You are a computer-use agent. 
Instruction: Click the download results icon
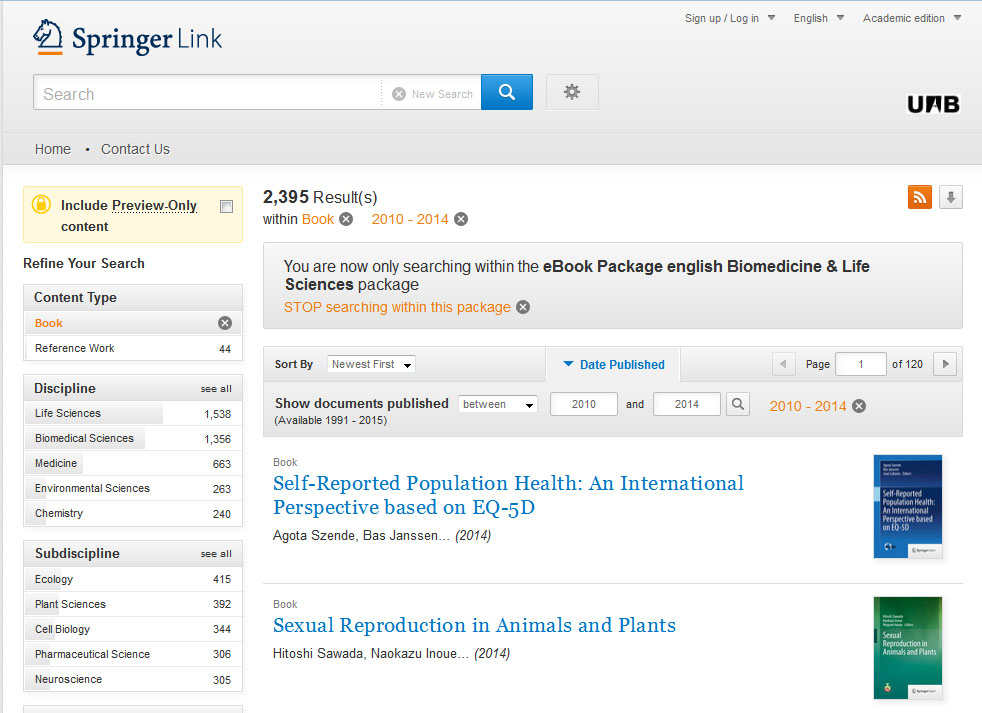[x=949, y=197]
